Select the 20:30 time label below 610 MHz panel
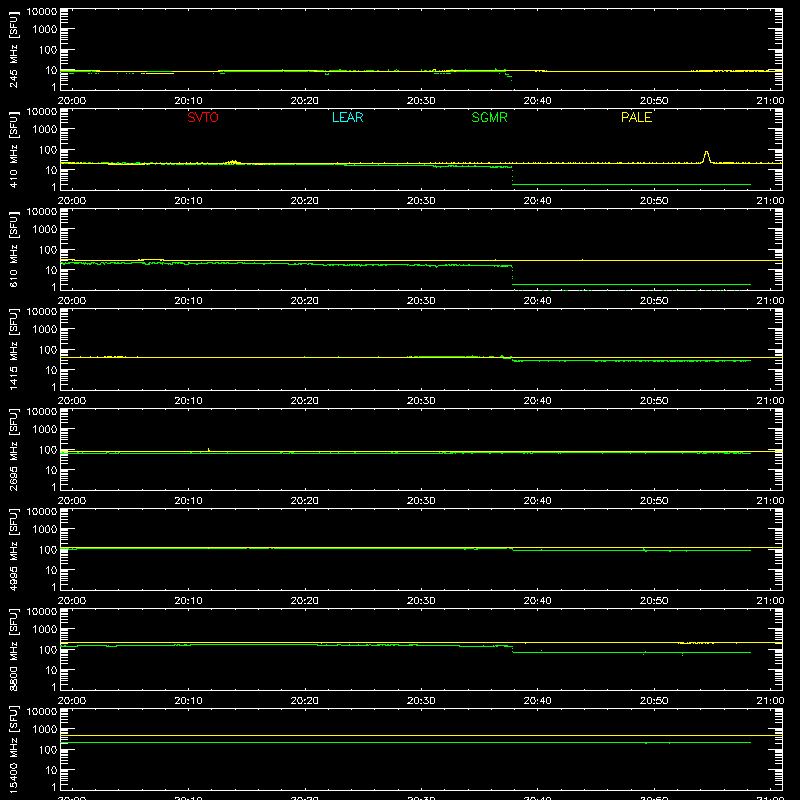 [421, 301]
